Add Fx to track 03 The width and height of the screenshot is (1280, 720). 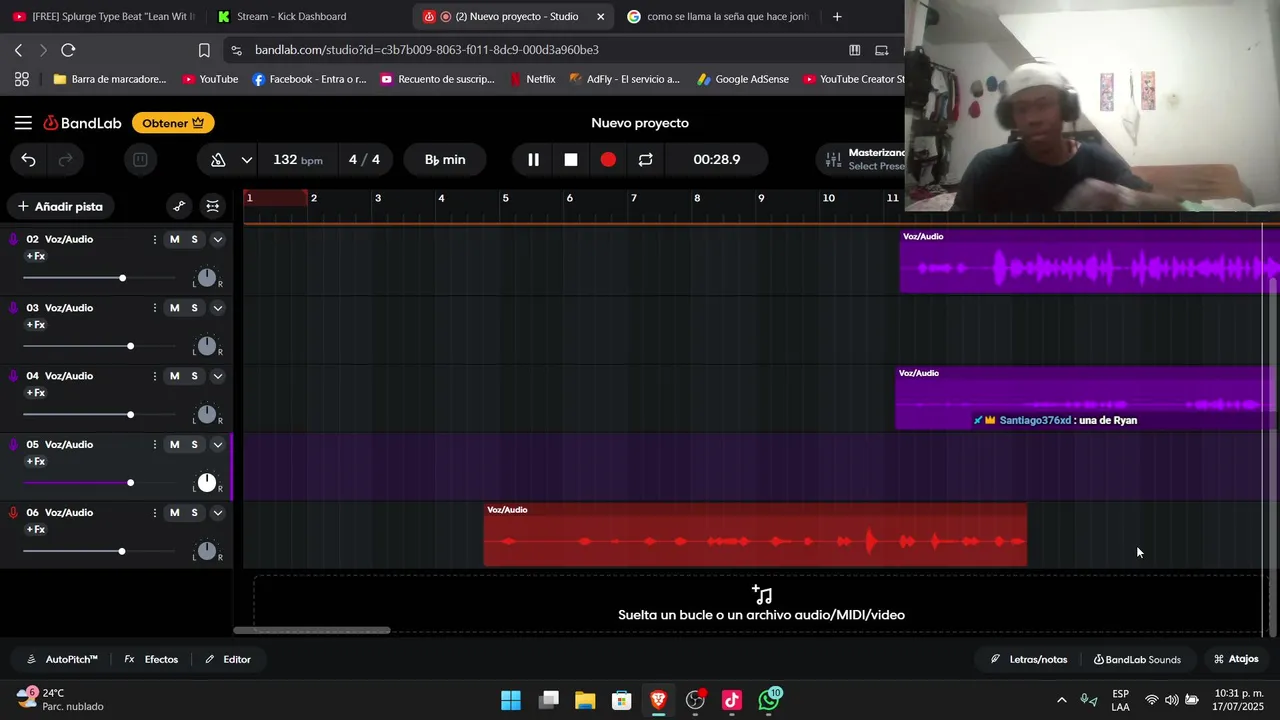click(35, 325)
